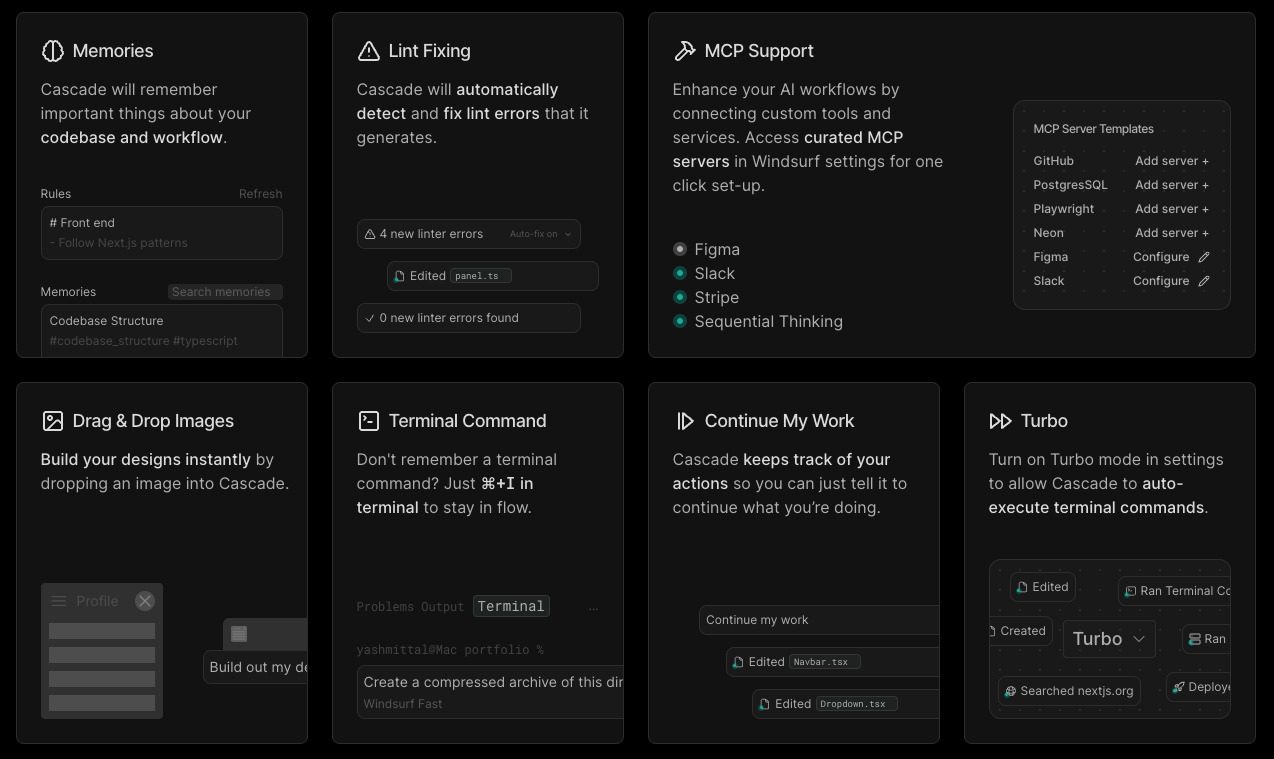Open the terminal panel overflow ellipsis menu
This screenshot has width=1274, height=759.
(x=593, y=607)
